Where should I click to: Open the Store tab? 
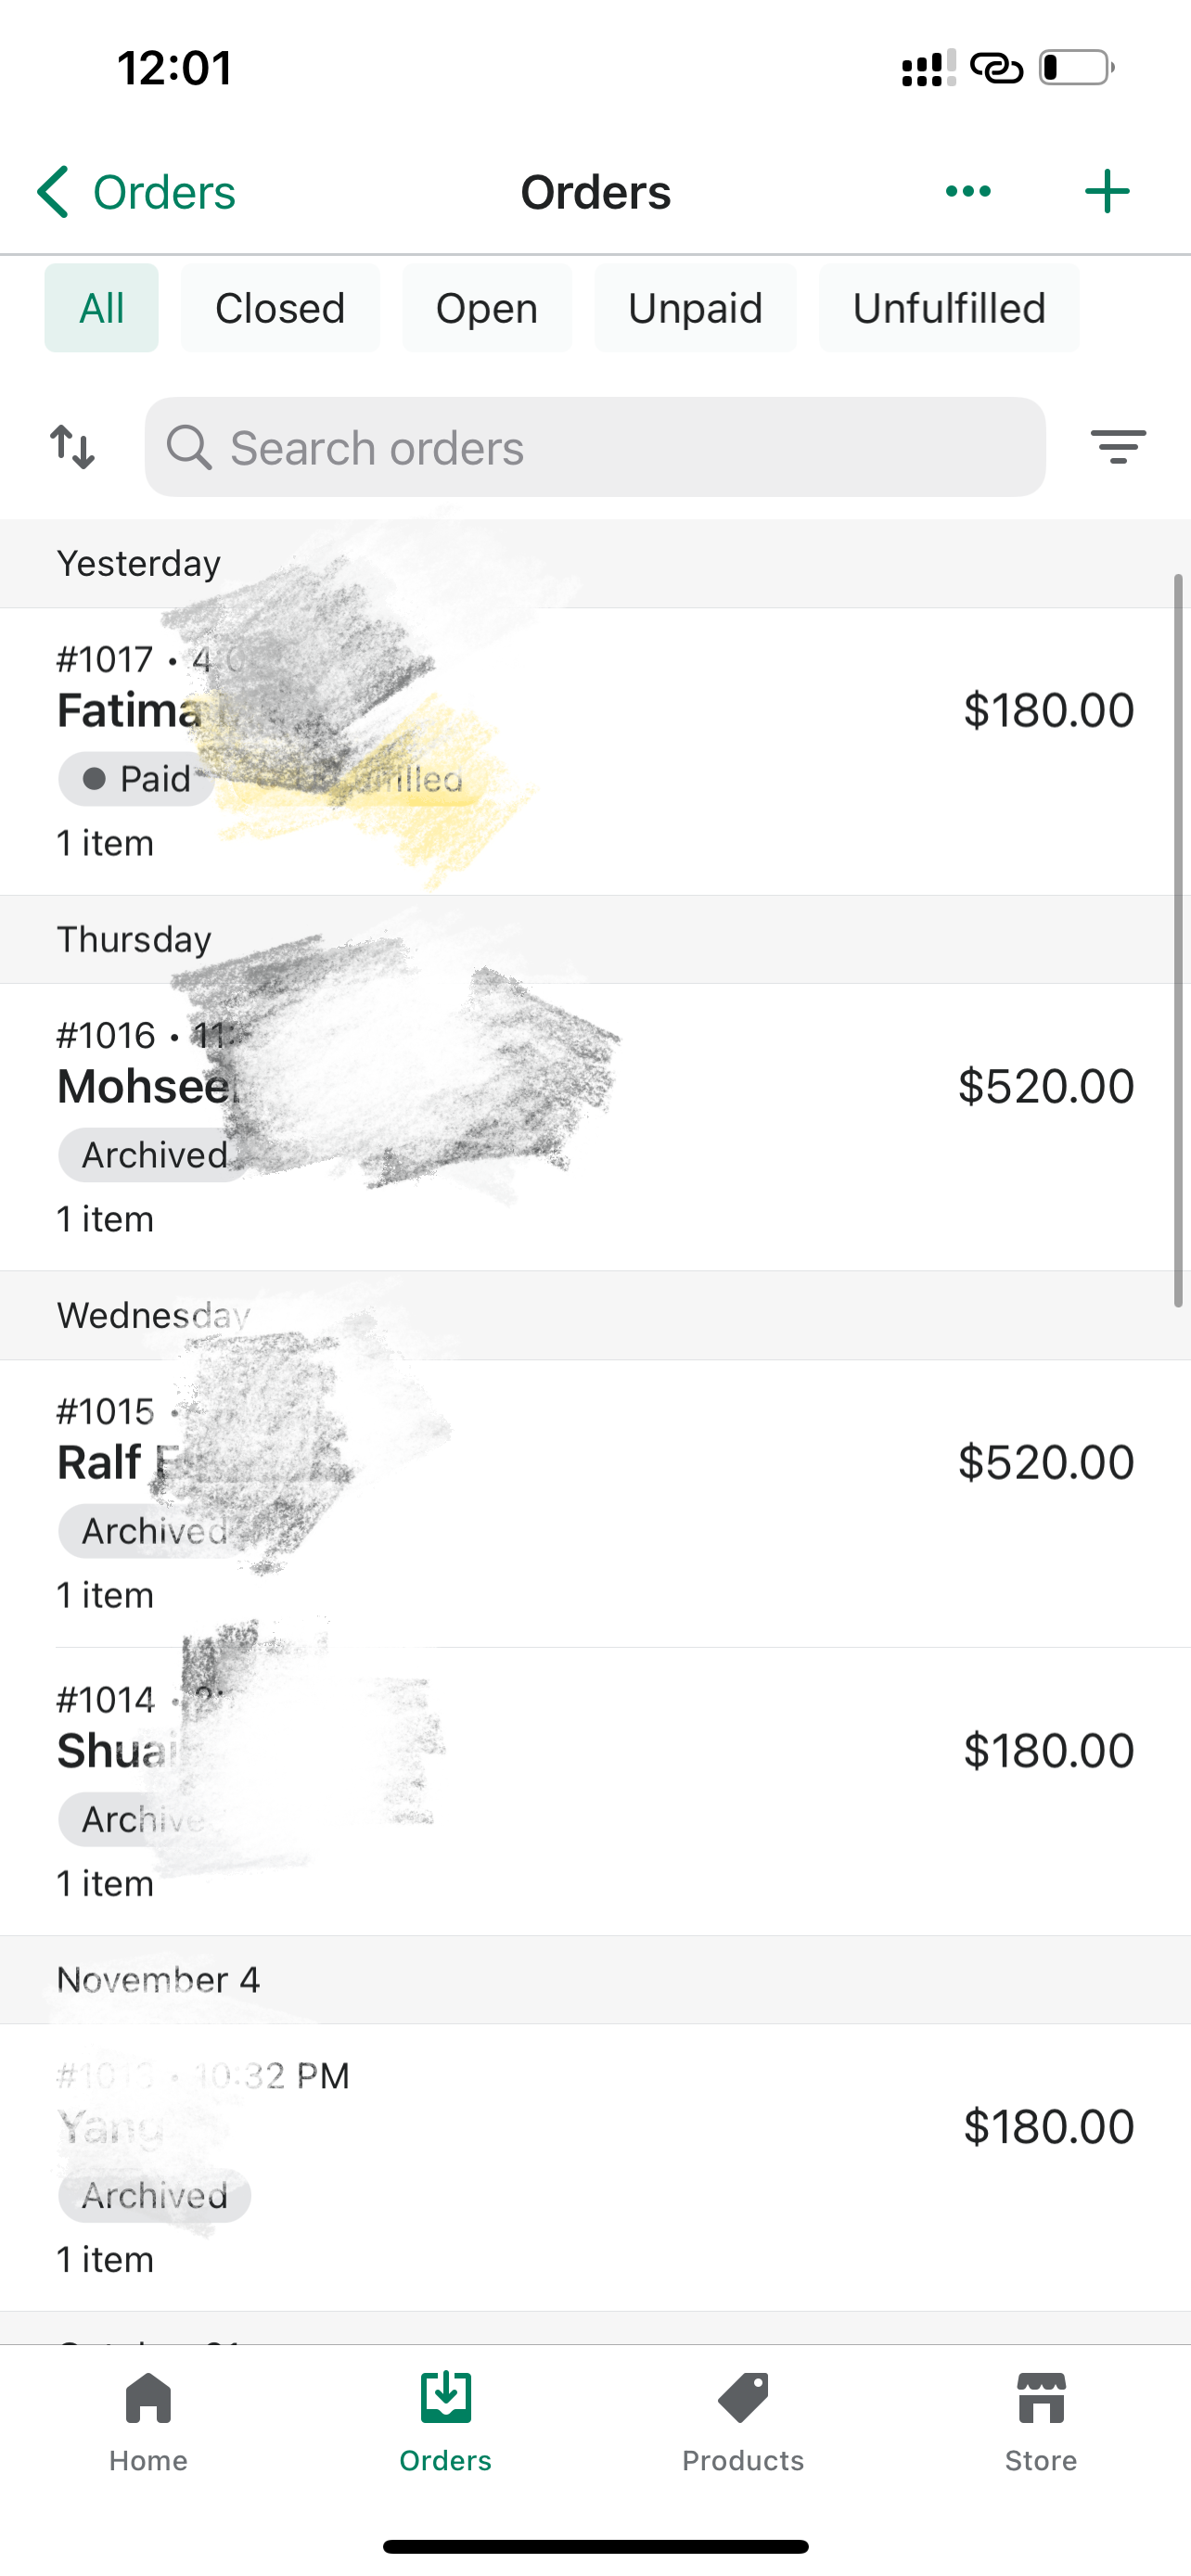1040,2421
